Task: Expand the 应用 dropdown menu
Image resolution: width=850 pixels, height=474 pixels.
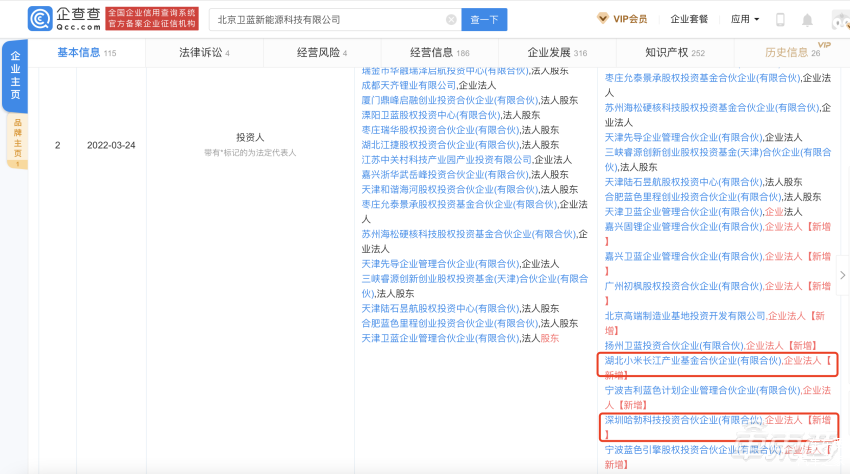Action: pyautogui.click(x=745, y=19)
